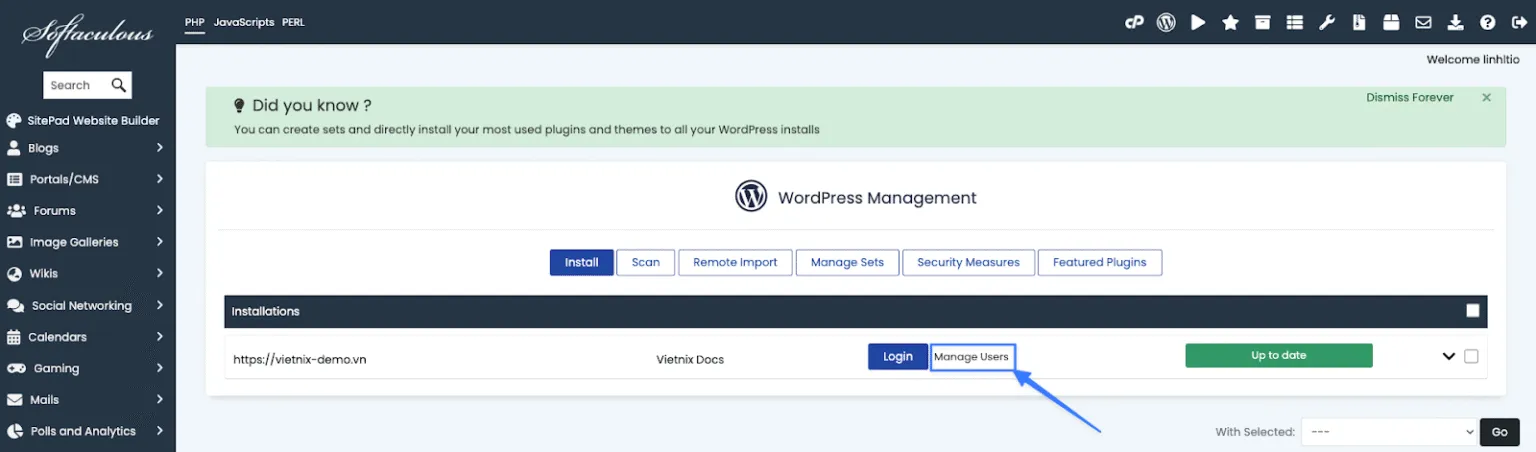This screenshot has height=452, width=1536.
Task: Click the Forums category icon
Action: (x=16, y=211)
